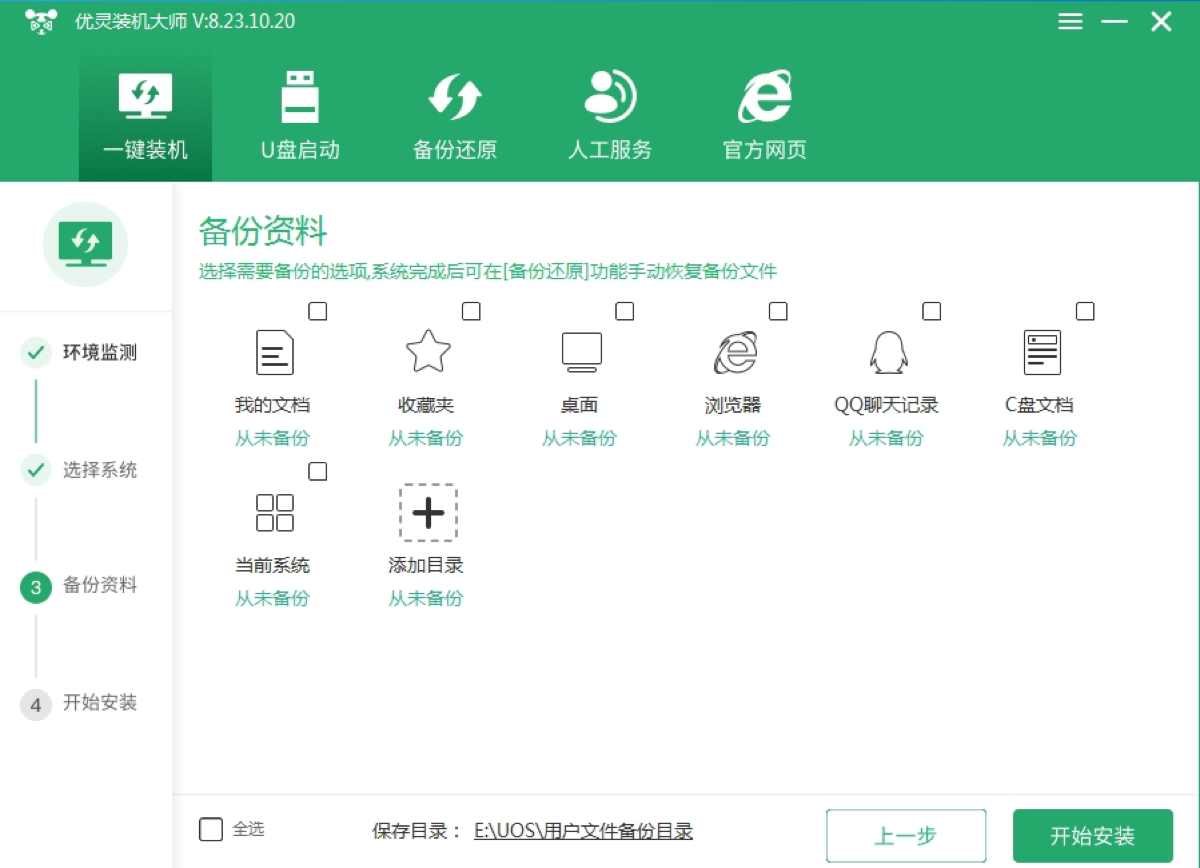This screenshot has height=868, width=1200.
Task: Check the 桌面 backup checkbox
Action: coord(625,311)
